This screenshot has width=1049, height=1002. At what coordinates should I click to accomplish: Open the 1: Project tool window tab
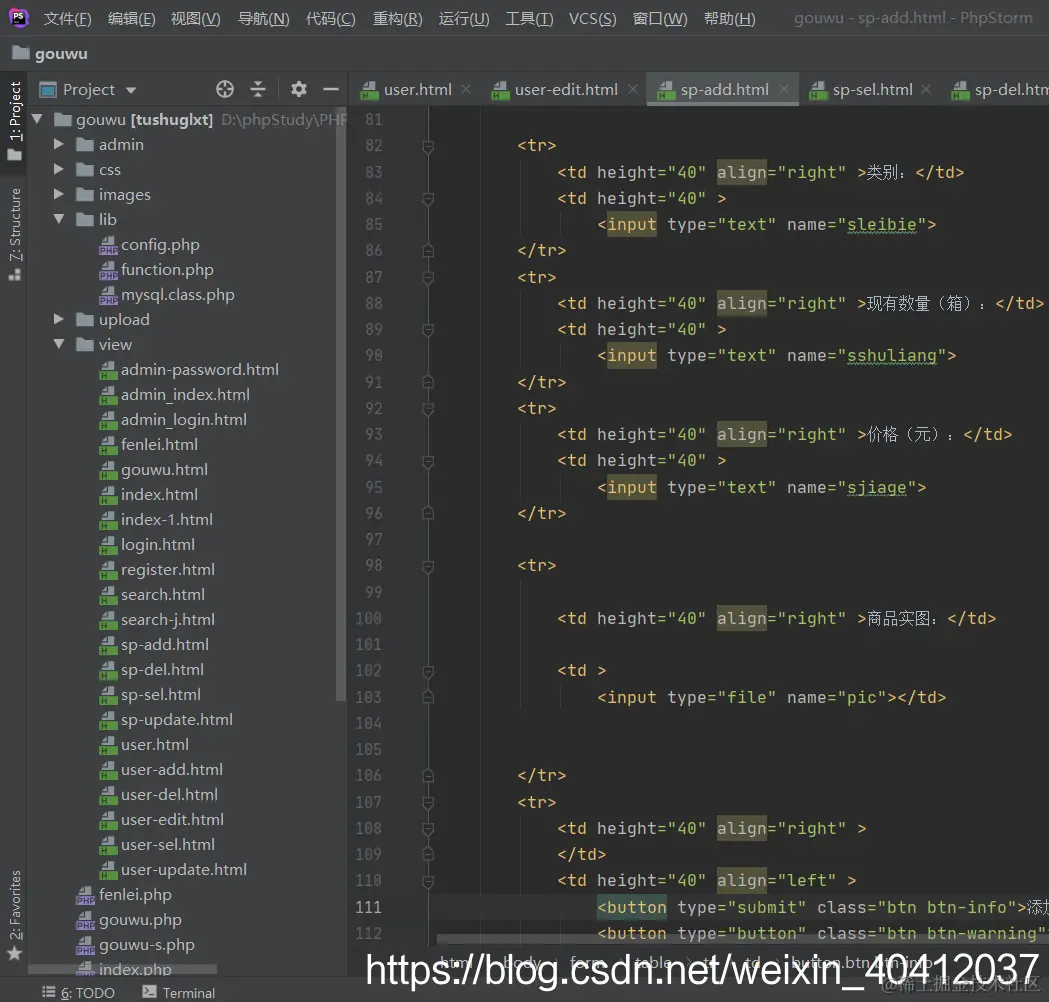14,121
